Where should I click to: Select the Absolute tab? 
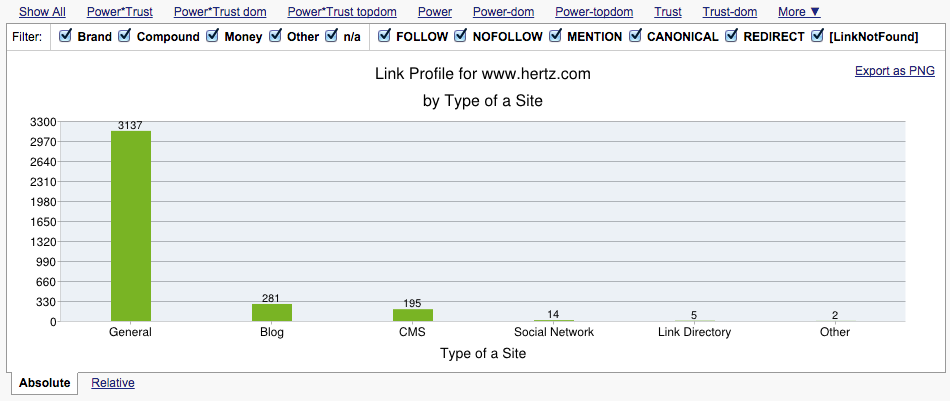(x=44, y=383)
